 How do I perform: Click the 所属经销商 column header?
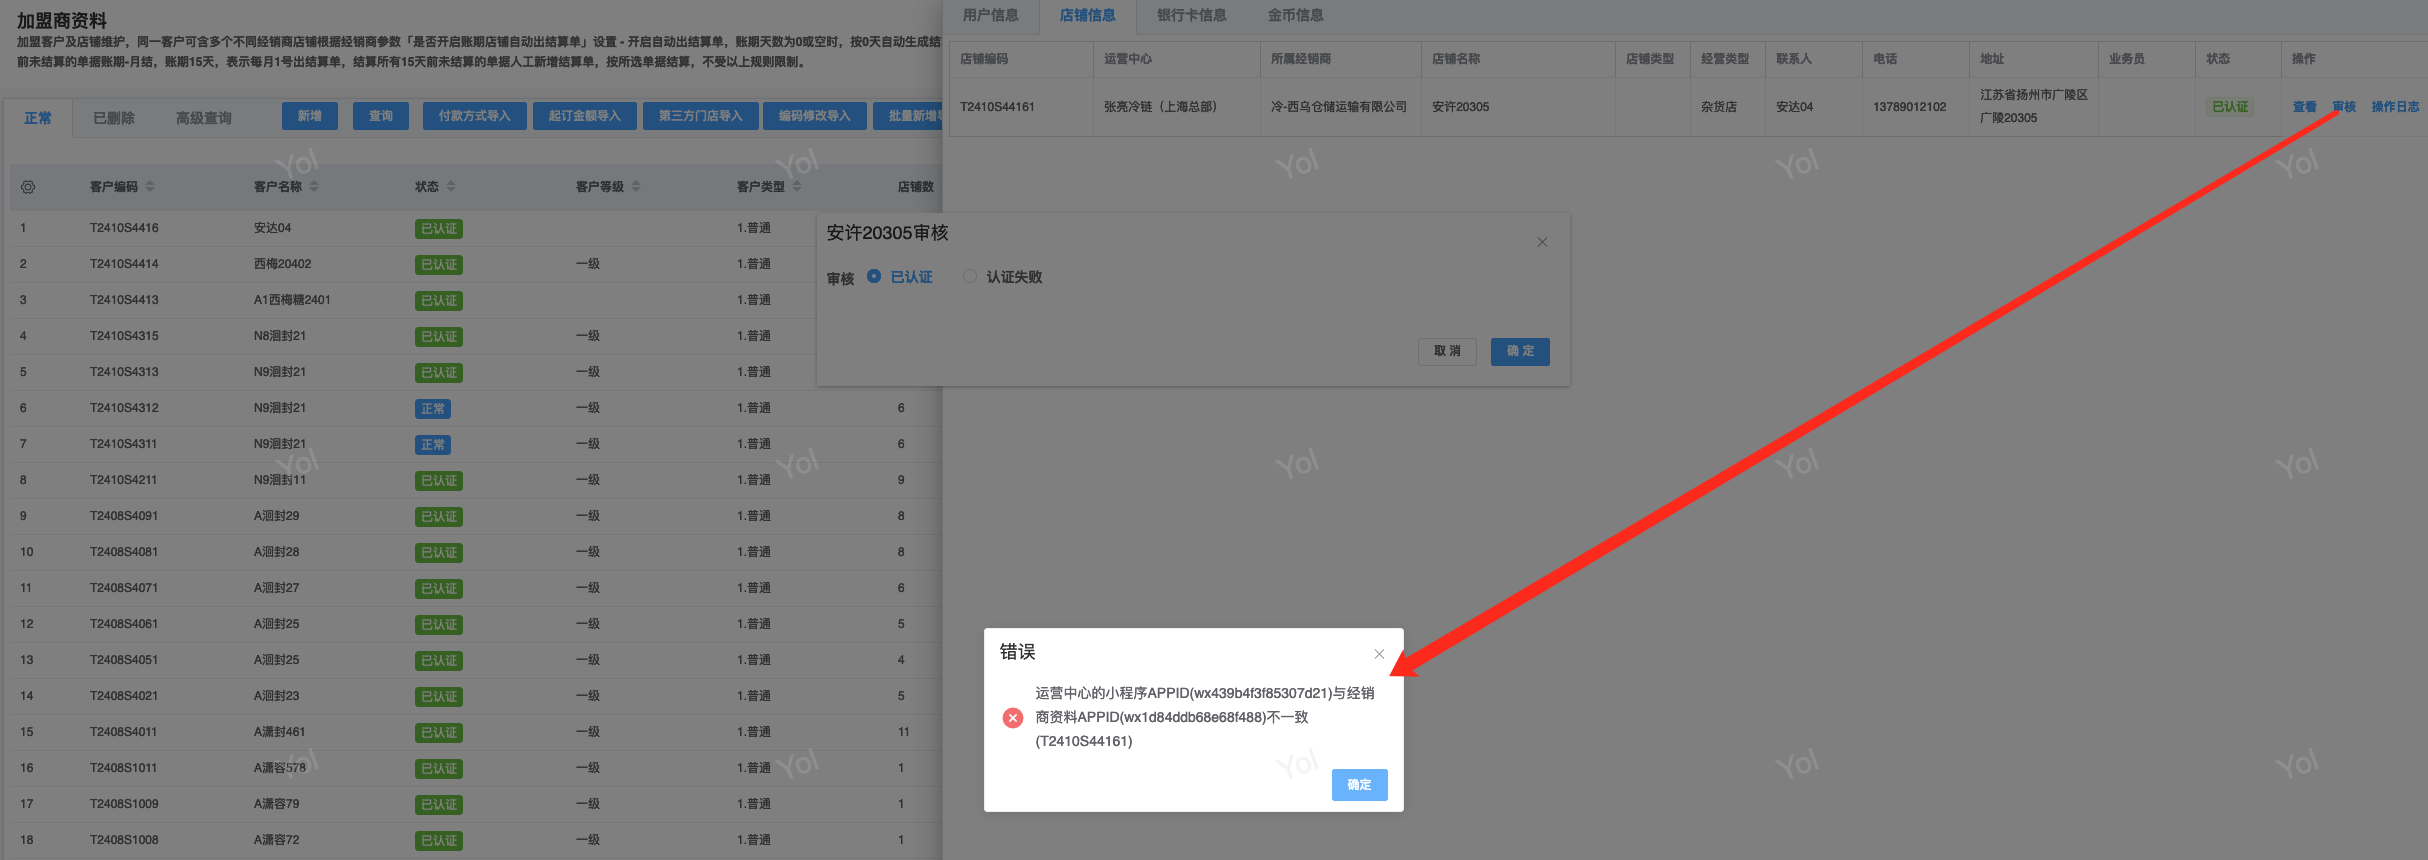pos(1301,59)
